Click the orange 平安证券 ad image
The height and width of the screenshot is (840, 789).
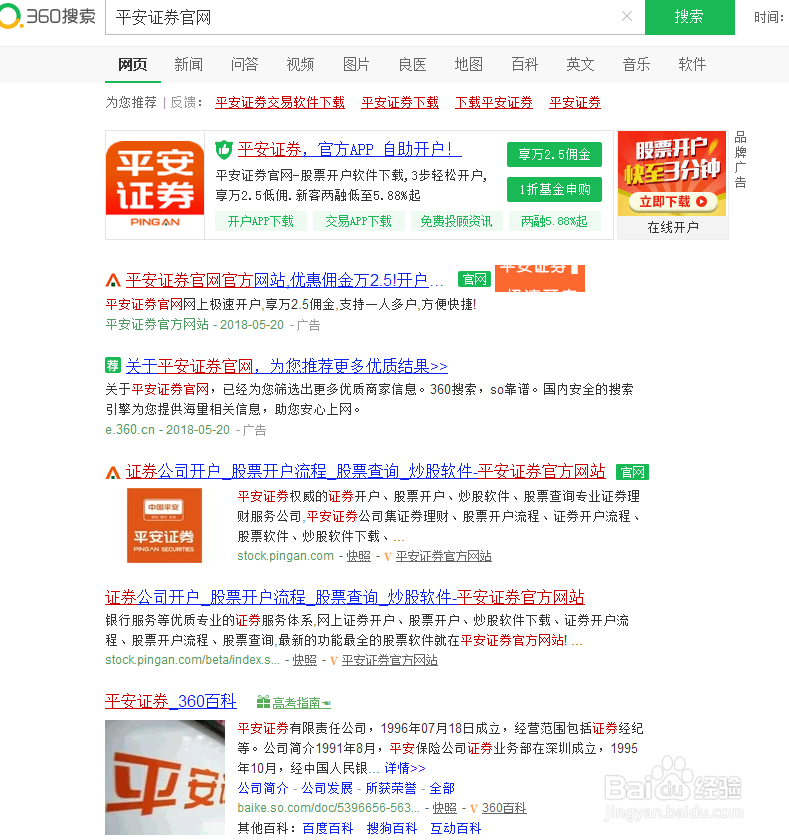click(x=539, y=278)
